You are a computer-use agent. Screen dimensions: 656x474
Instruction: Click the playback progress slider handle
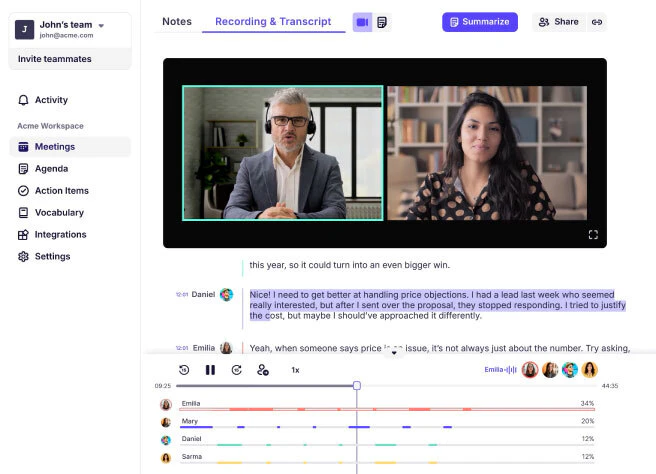coord(357,385)
